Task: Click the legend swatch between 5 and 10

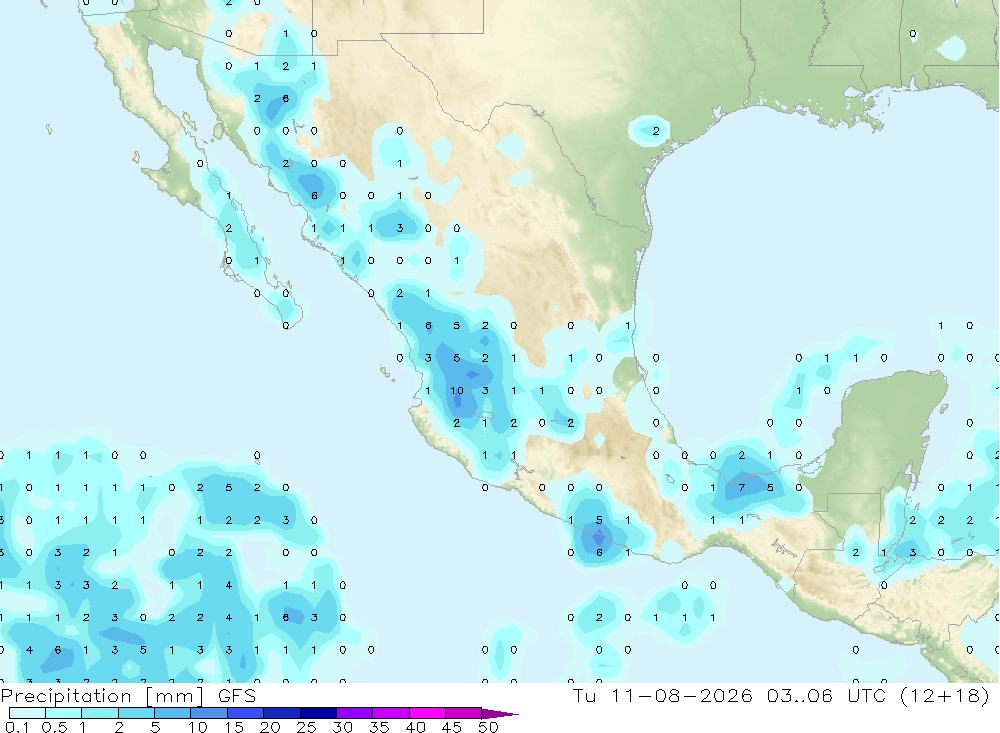Action: (x=173, y=713)
